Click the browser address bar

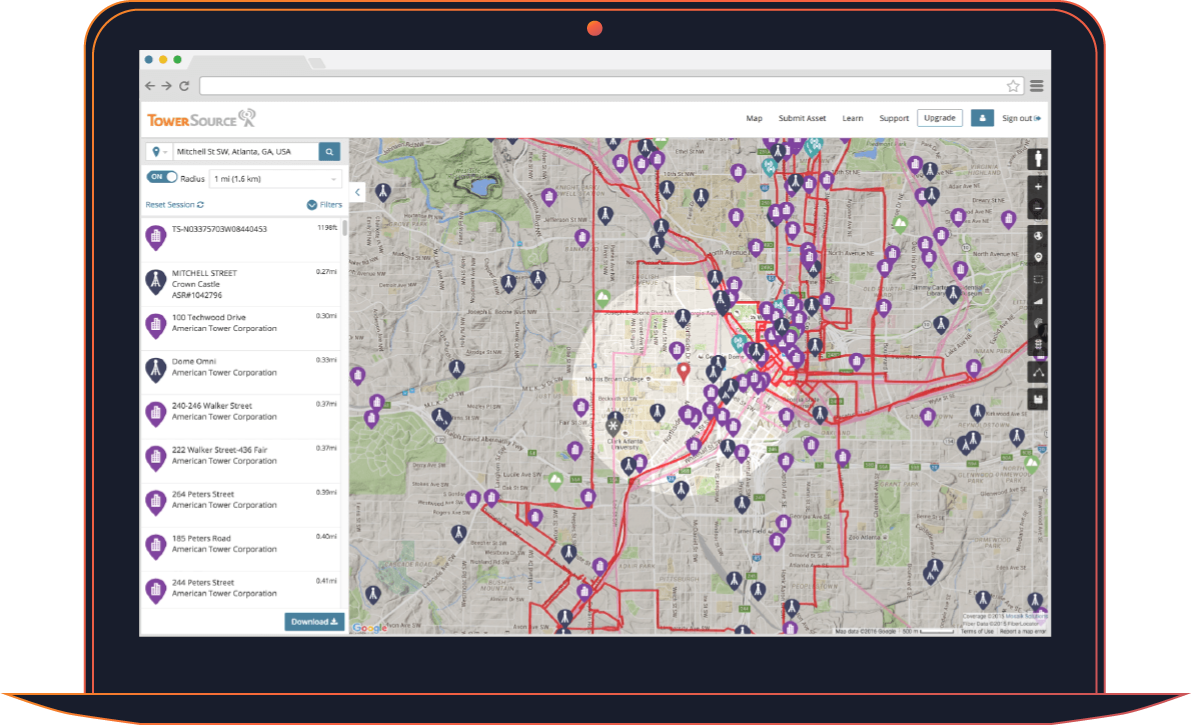[x=611, y=86]
